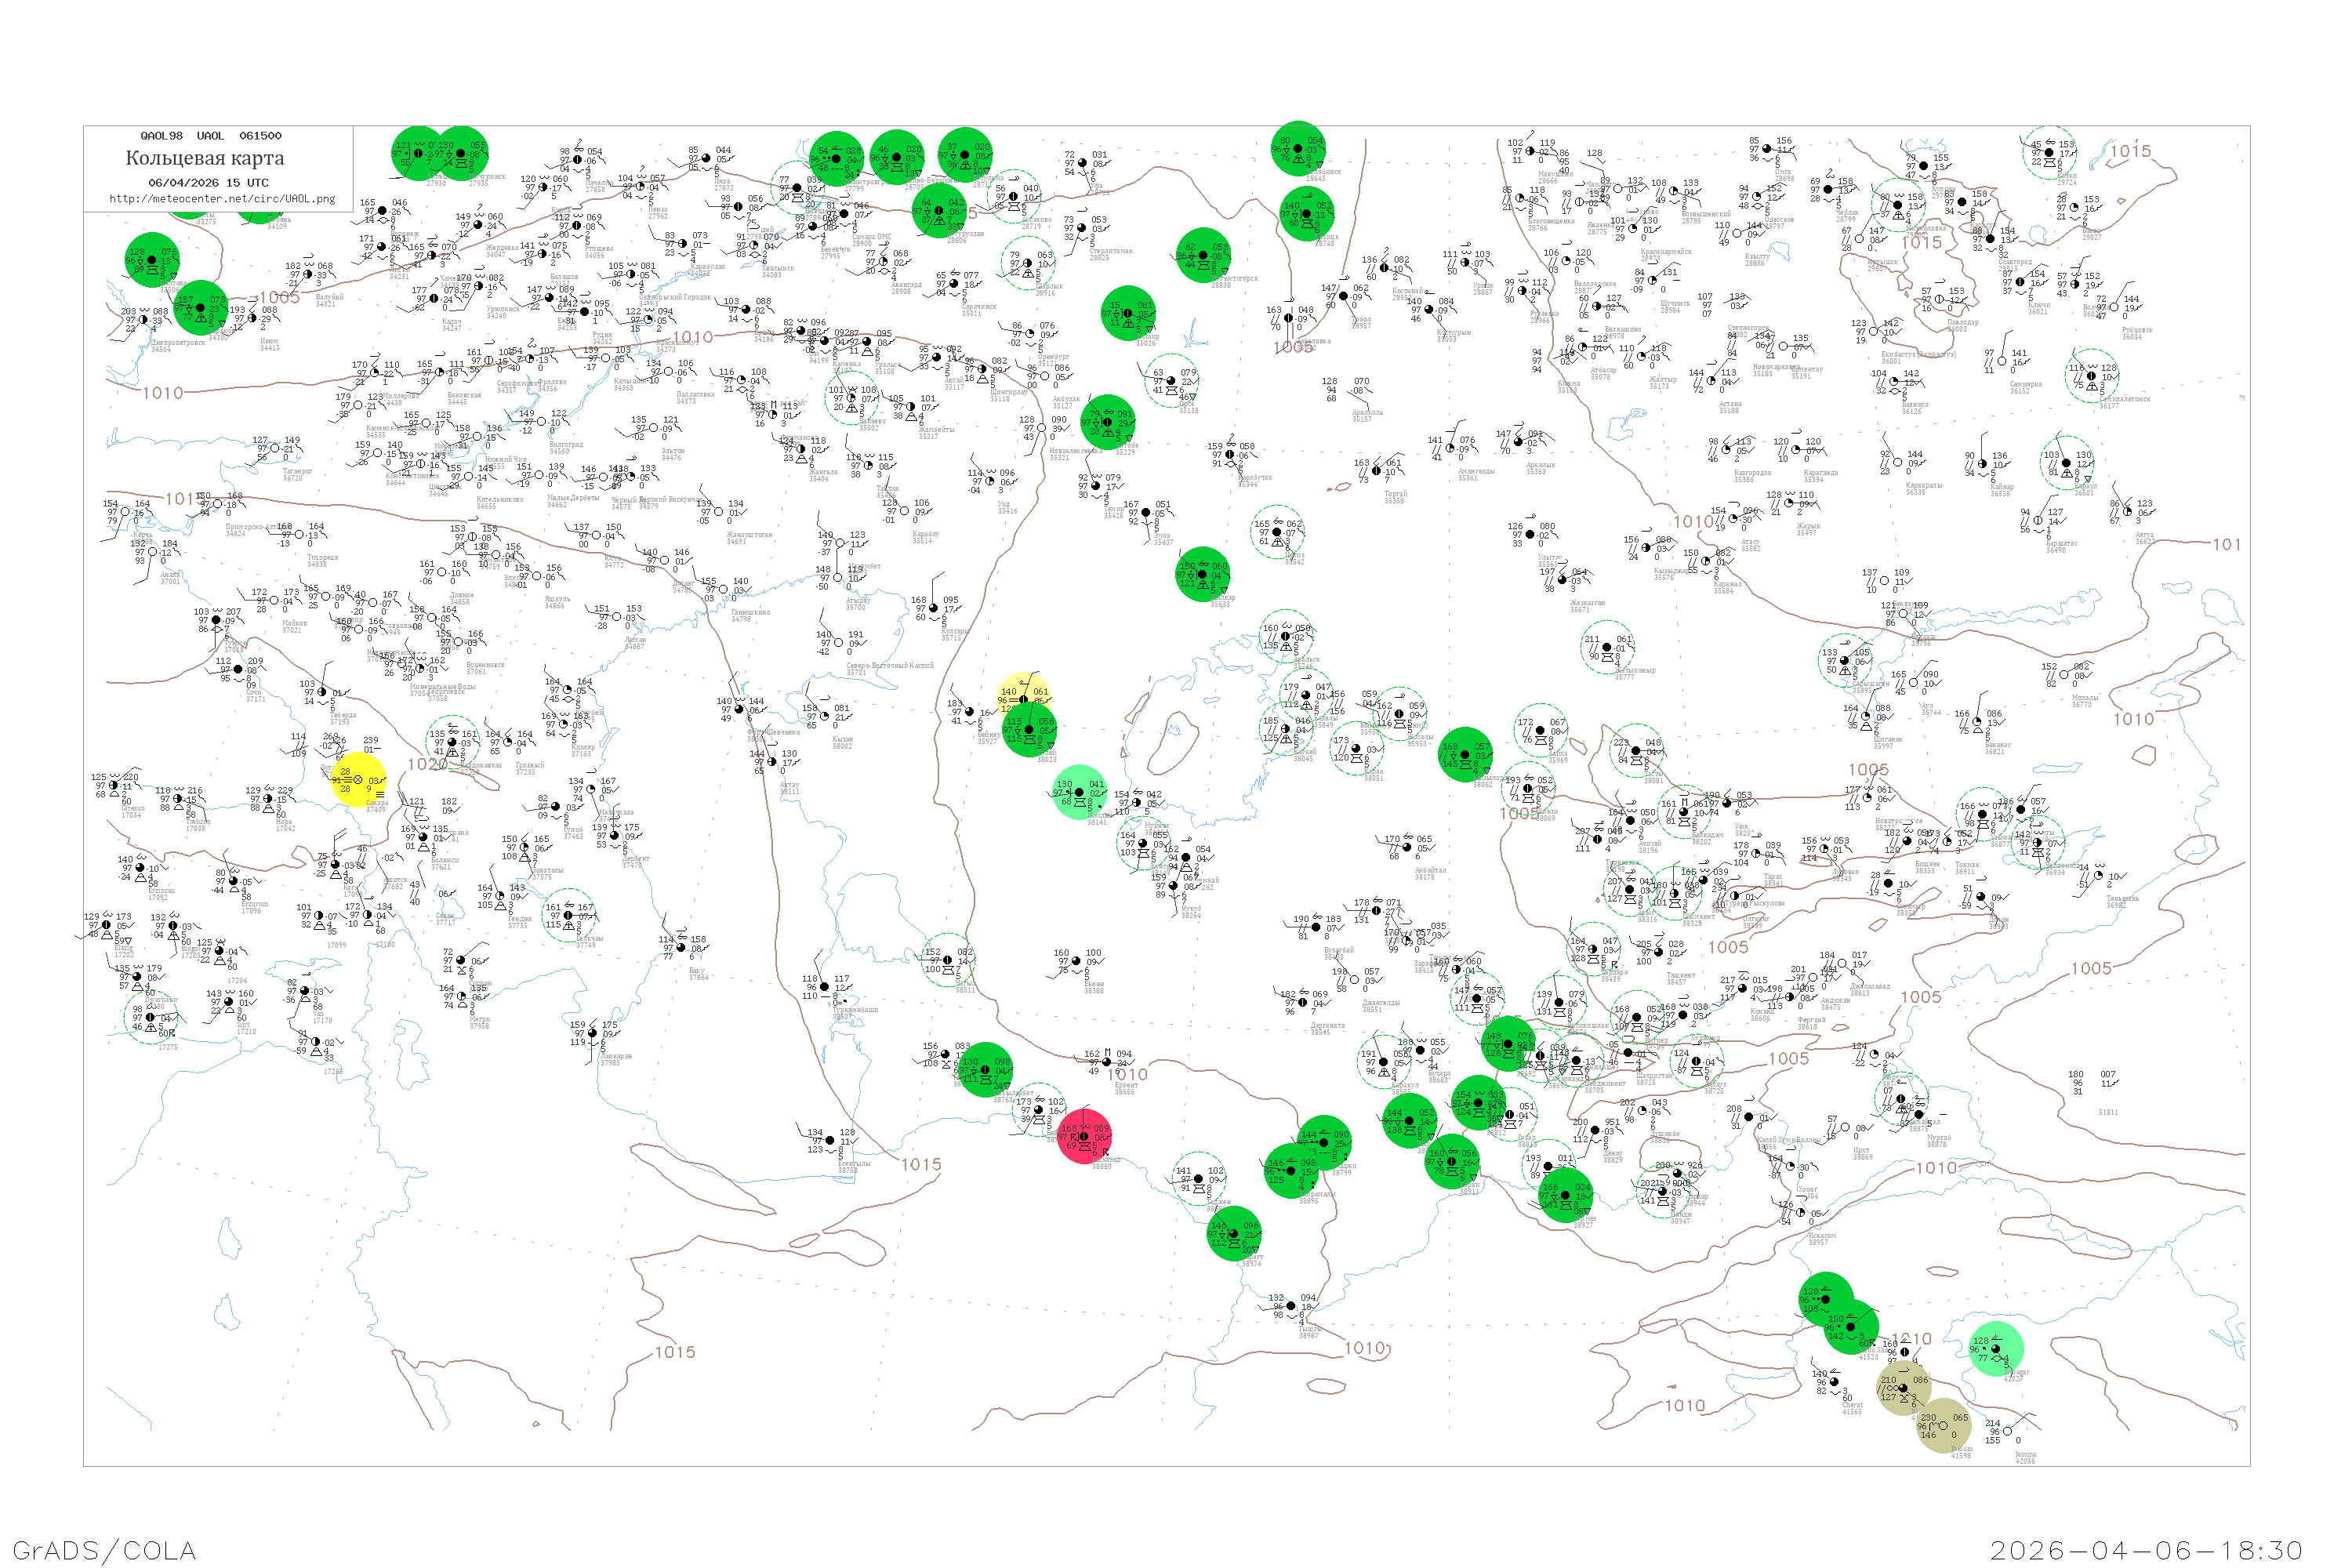Image resolution: width=2352 pixels, height=1568 pixels.
Task: Click the bright yellow station circle near Samsun
Action: [x=357, y=779]
